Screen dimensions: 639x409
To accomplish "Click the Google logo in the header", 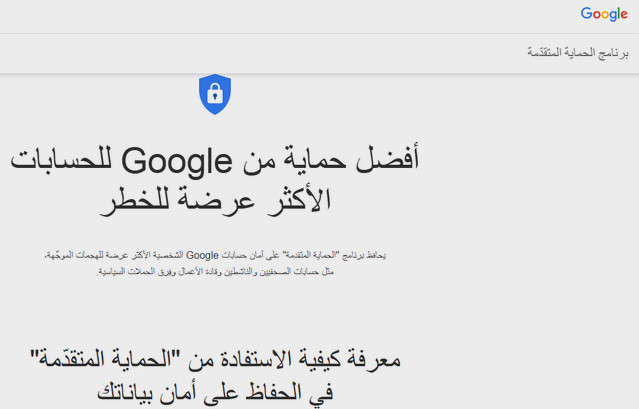I will pyautogui.click(x=604, y=14).
